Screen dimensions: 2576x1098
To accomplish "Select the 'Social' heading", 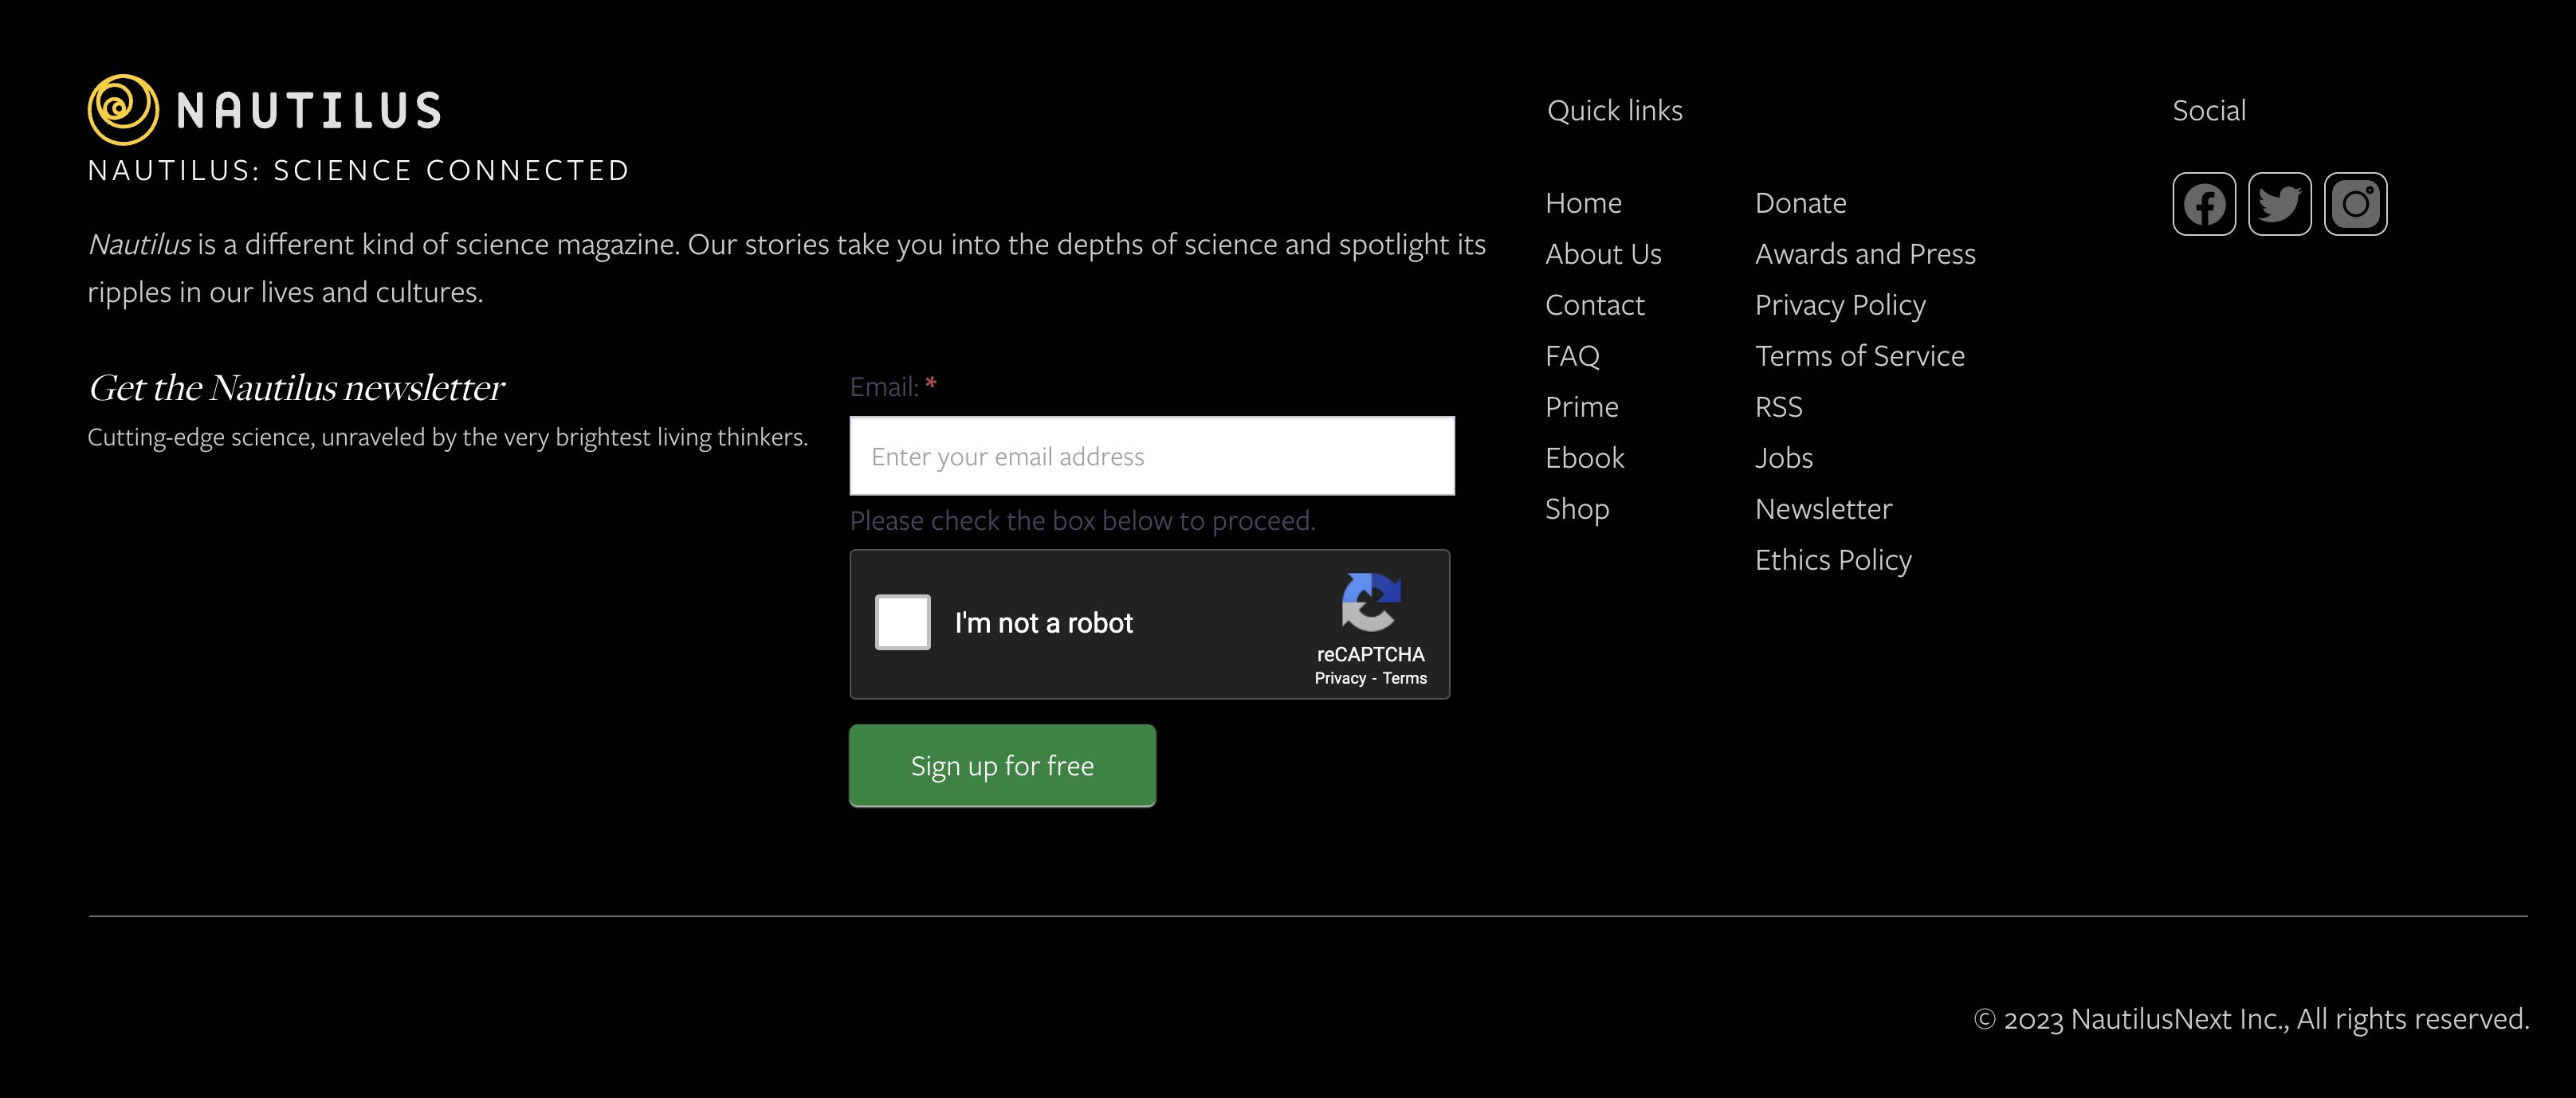I will 2209,110.
